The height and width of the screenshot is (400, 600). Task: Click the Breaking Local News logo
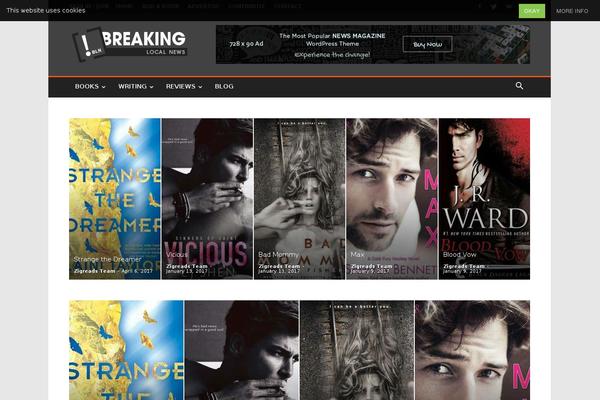pos(129,44)
